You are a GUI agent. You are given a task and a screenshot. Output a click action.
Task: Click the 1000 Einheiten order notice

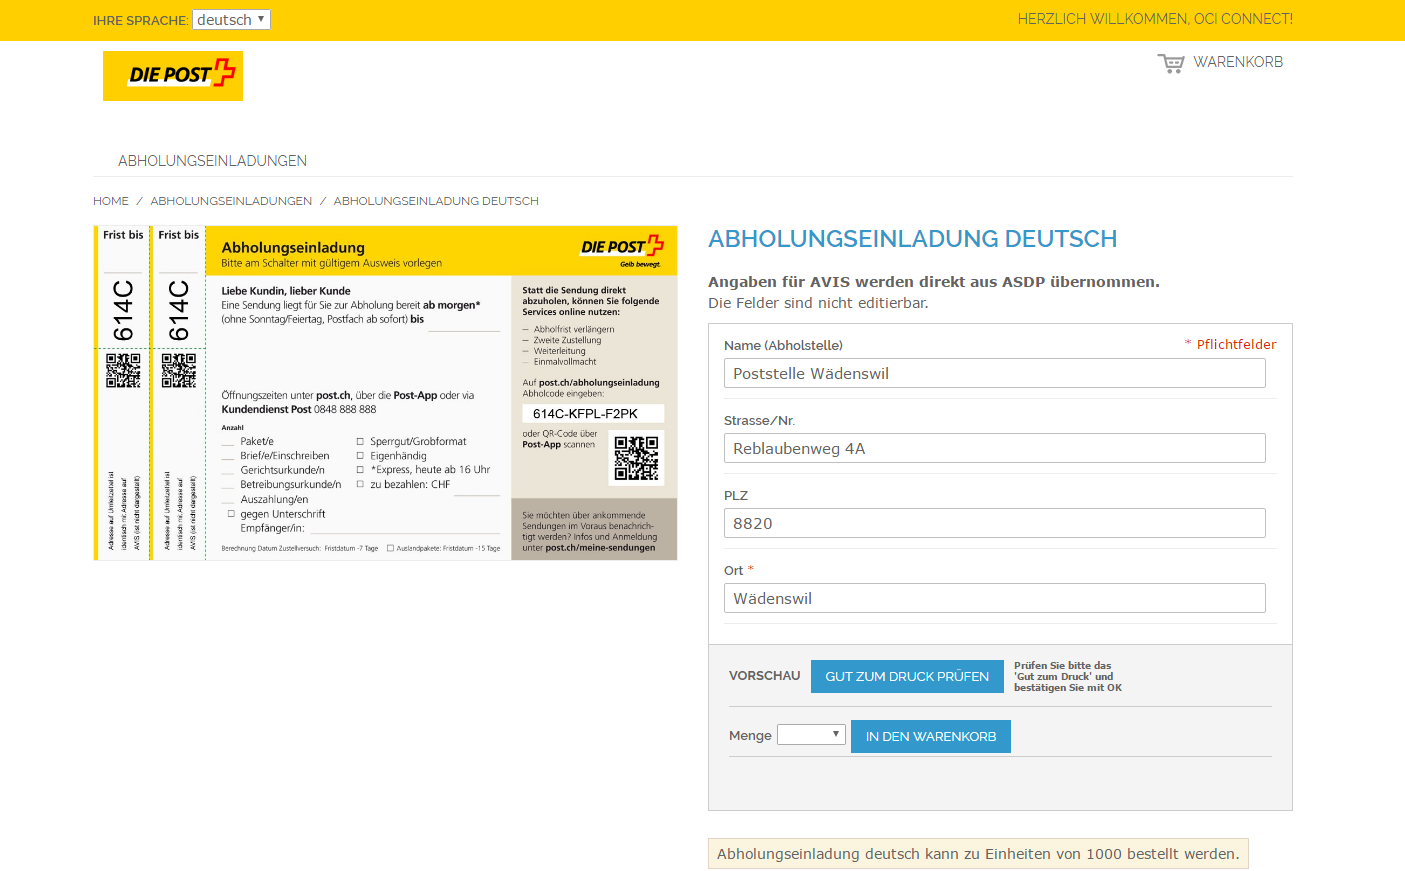978,854
